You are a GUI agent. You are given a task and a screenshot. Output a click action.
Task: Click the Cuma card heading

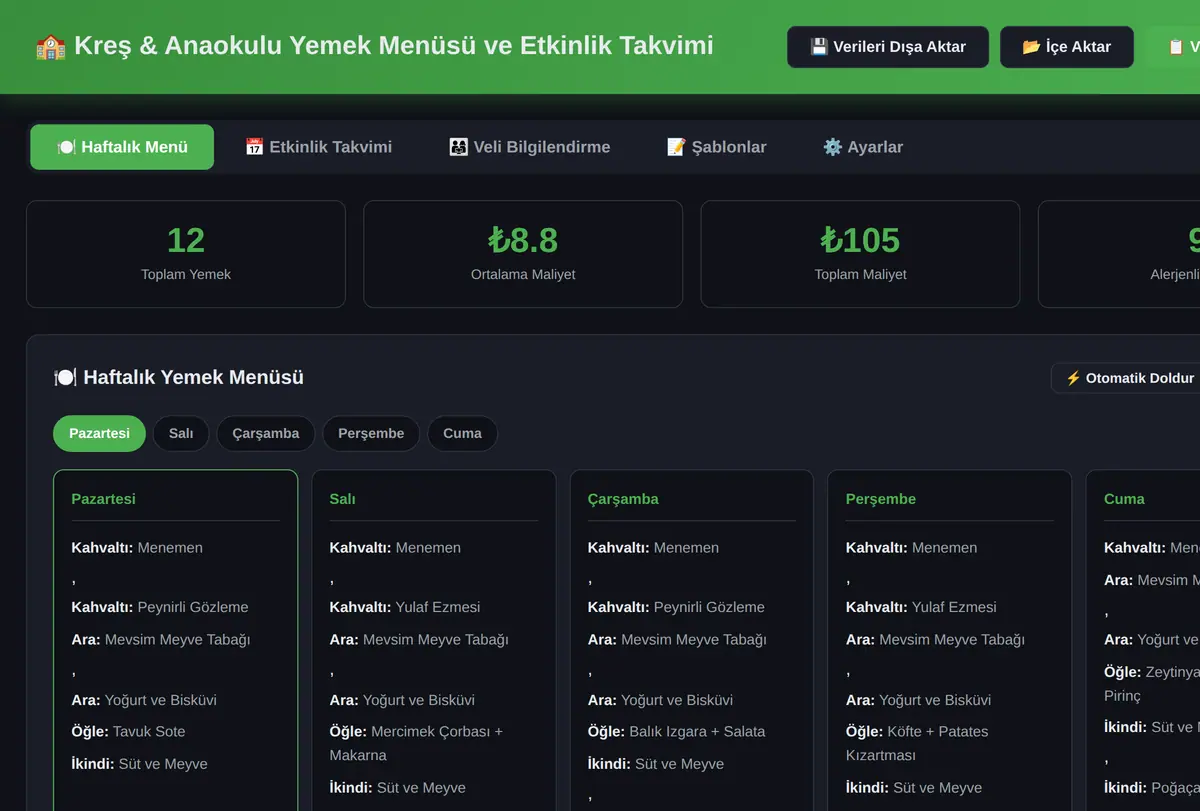[x=1124, y=499]
